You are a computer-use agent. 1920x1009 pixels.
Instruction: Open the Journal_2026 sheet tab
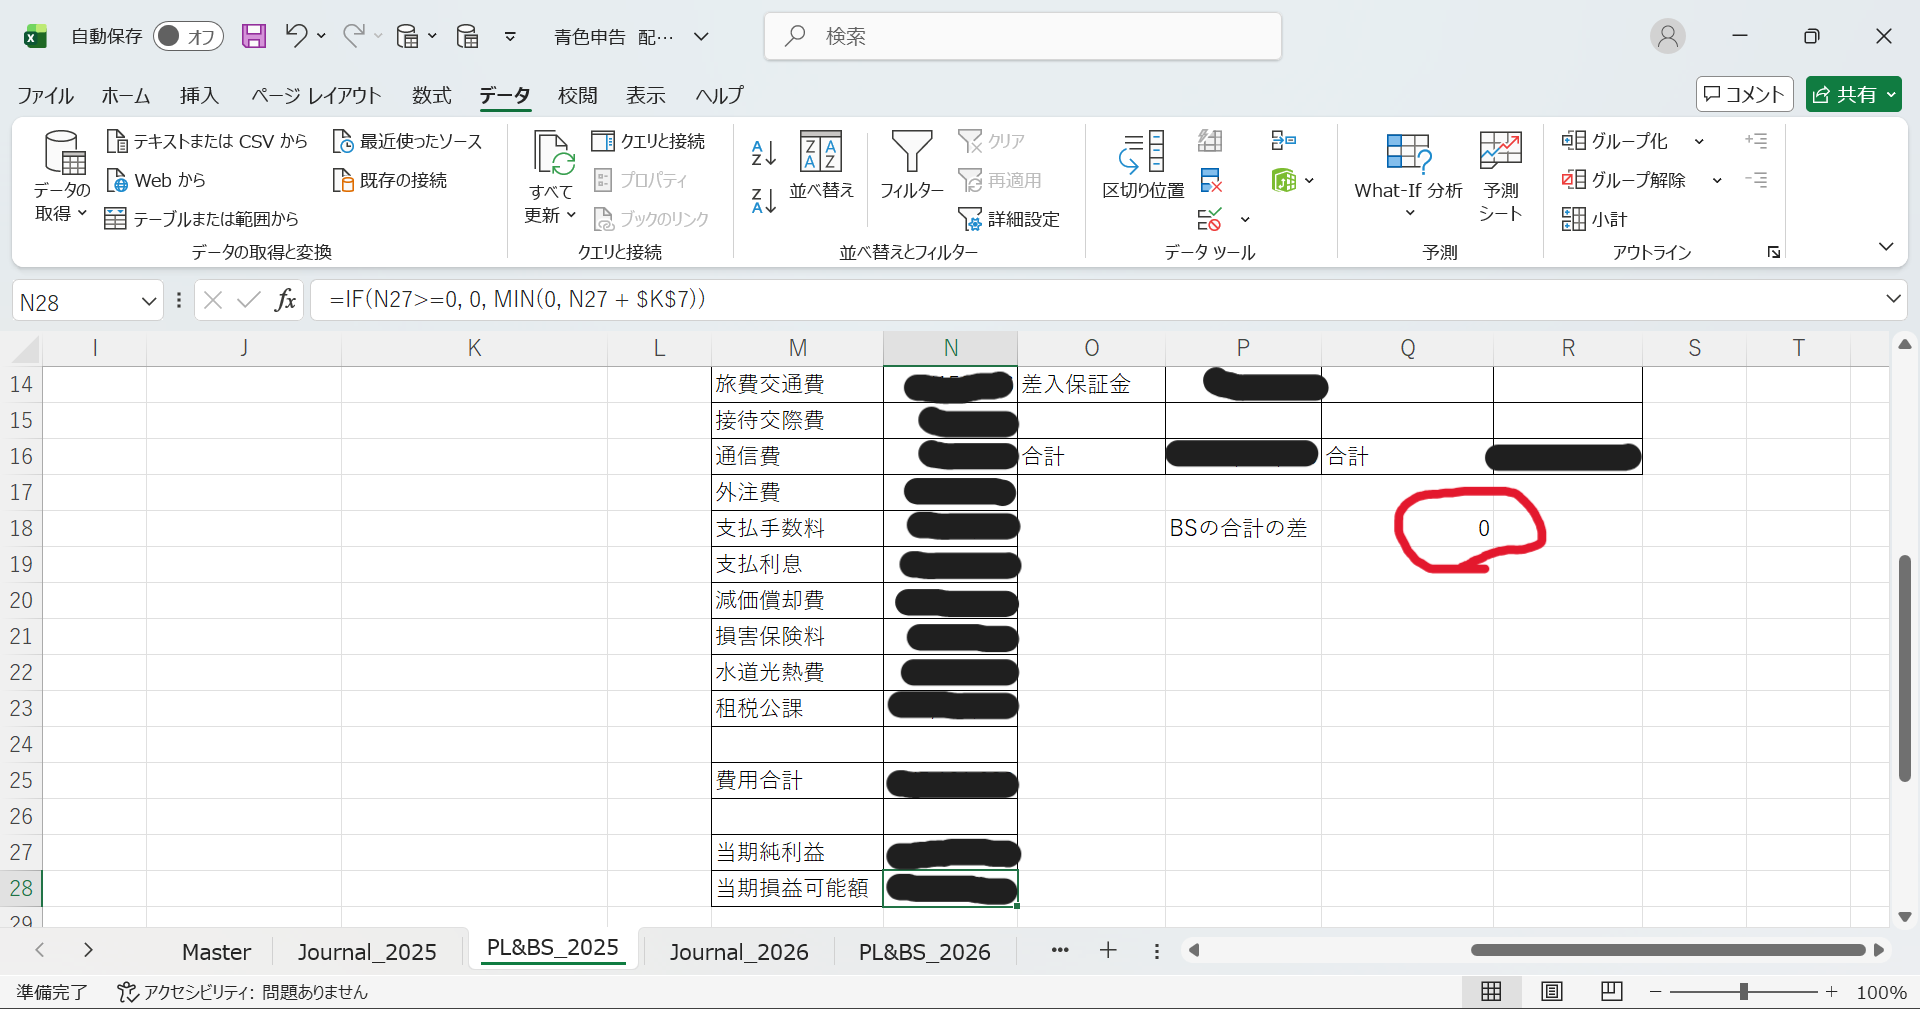740,951
